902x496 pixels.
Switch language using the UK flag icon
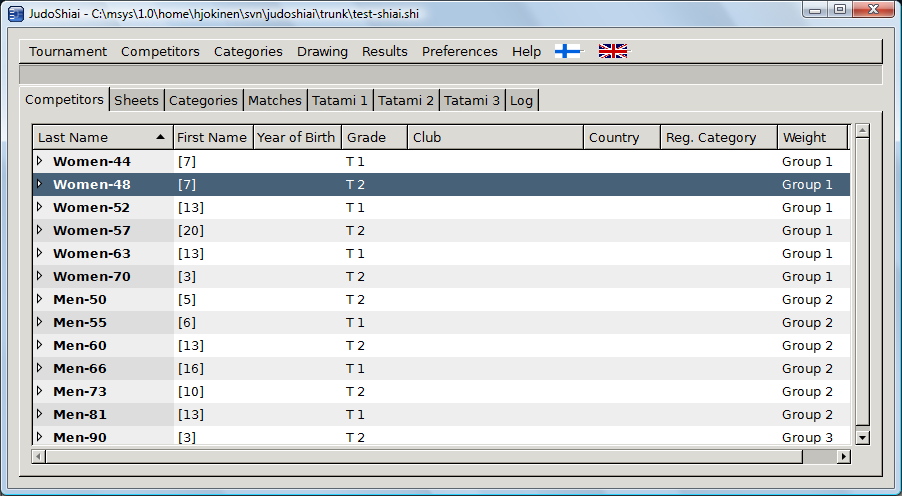pos(613,51)
